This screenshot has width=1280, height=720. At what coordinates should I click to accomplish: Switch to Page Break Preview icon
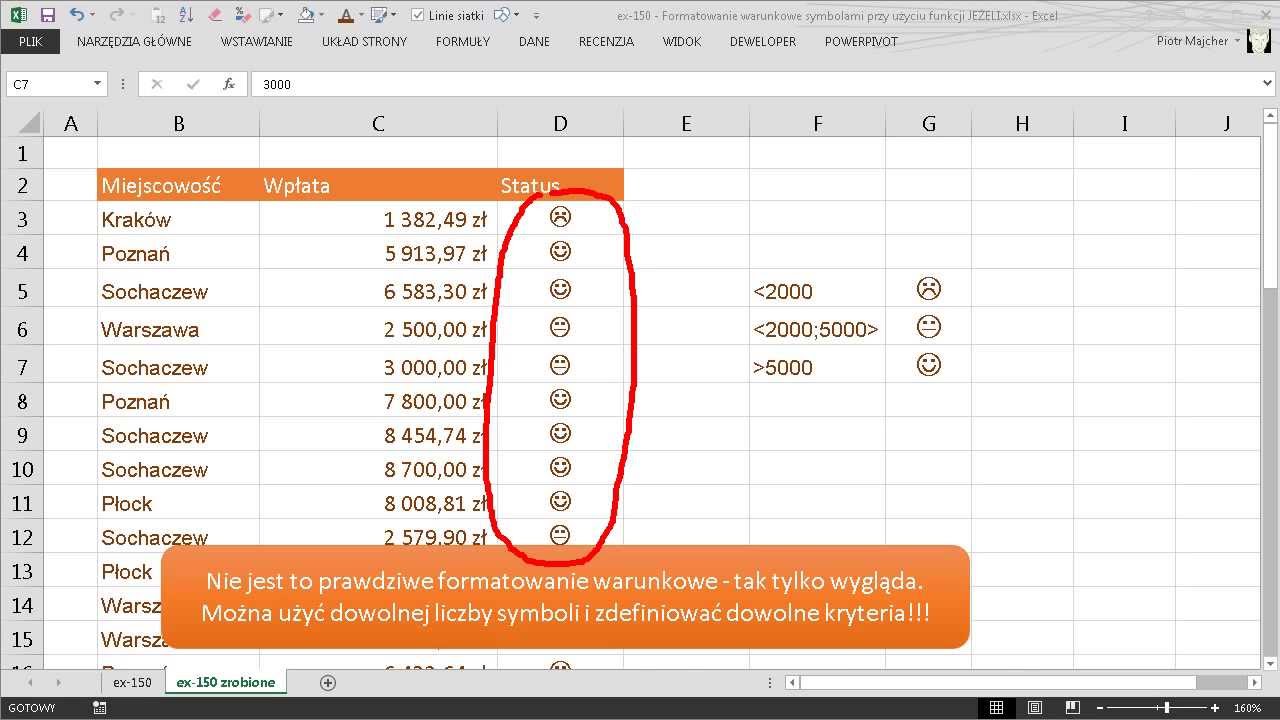(1072, 708)
